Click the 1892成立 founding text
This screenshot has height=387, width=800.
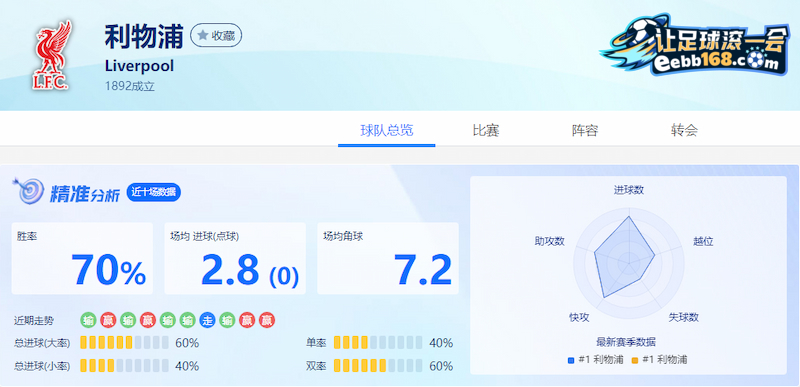130,86
